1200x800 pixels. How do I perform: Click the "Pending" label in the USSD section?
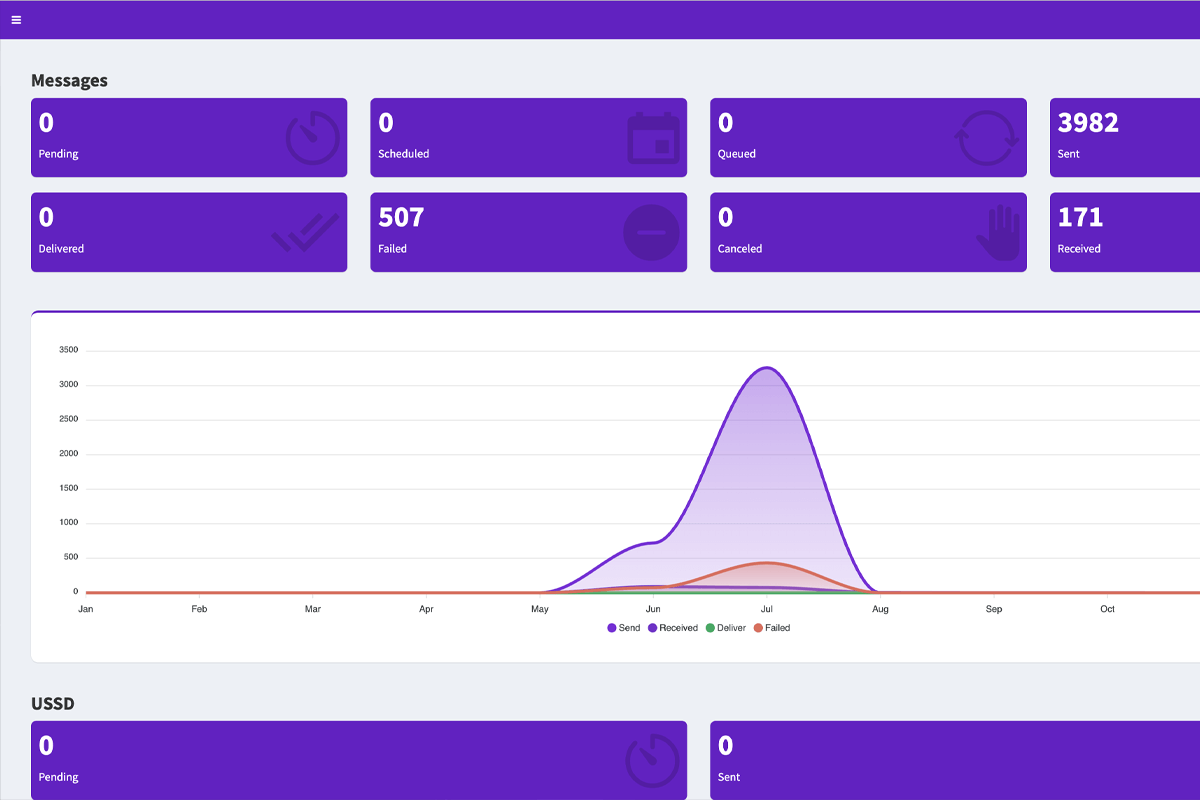(x=59, y=777)
